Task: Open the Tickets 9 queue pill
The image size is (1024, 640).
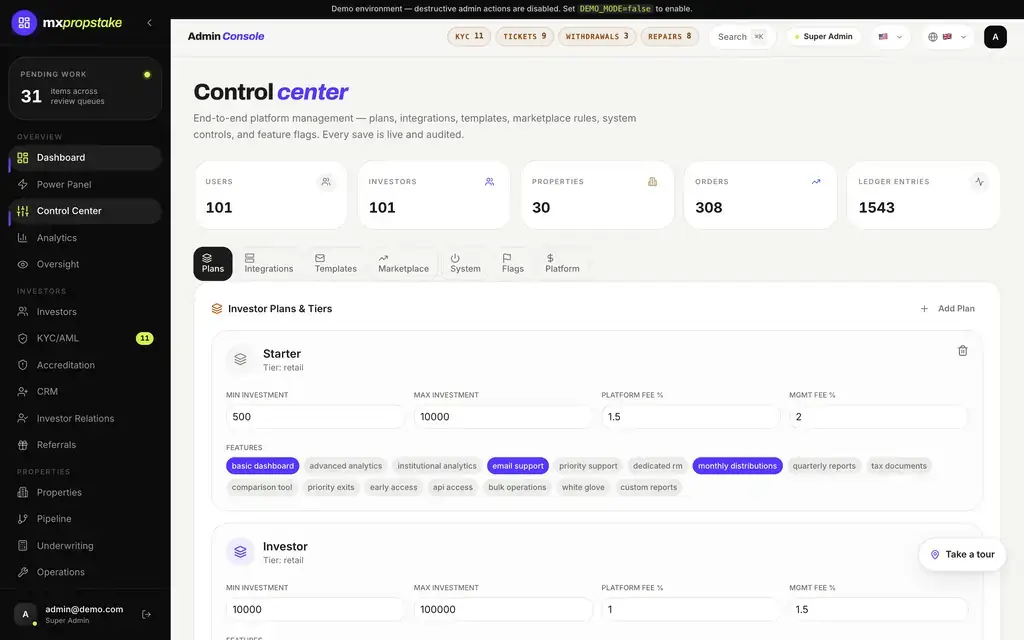Action: tap(524, 37)
